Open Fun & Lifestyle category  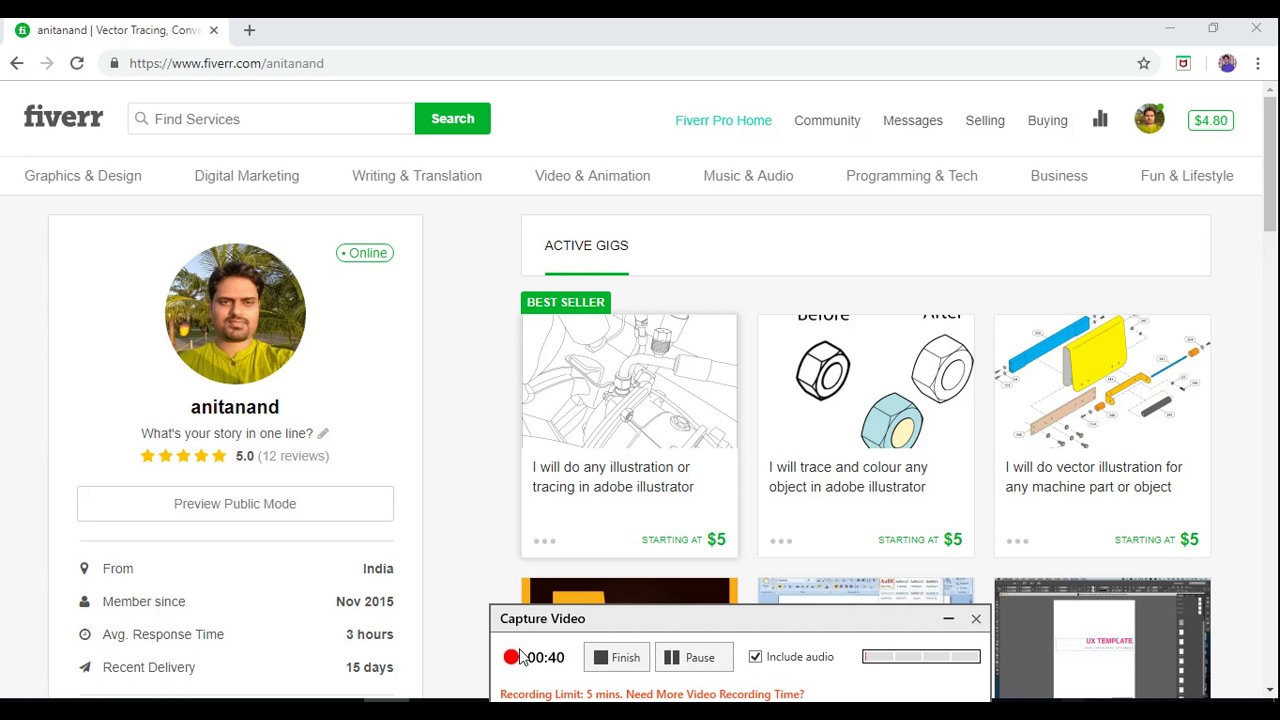1187,176
